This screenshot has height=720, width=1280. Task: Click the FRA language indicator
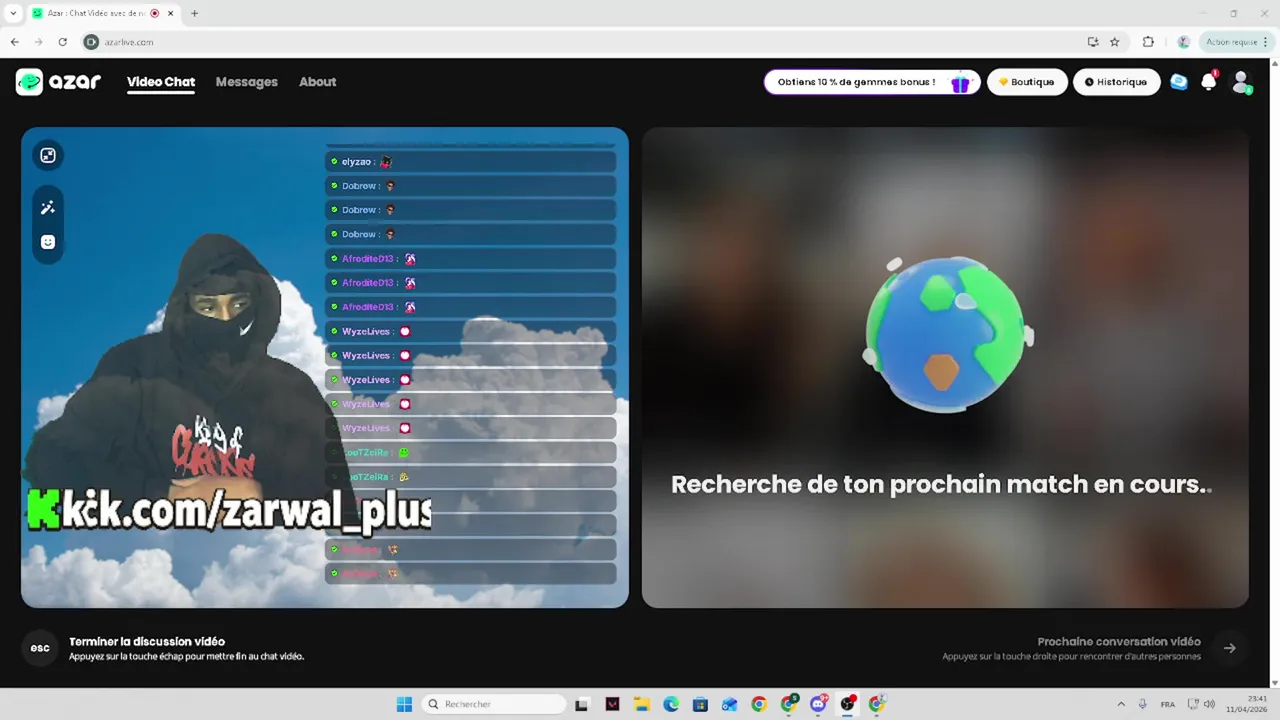[1167, 704]
